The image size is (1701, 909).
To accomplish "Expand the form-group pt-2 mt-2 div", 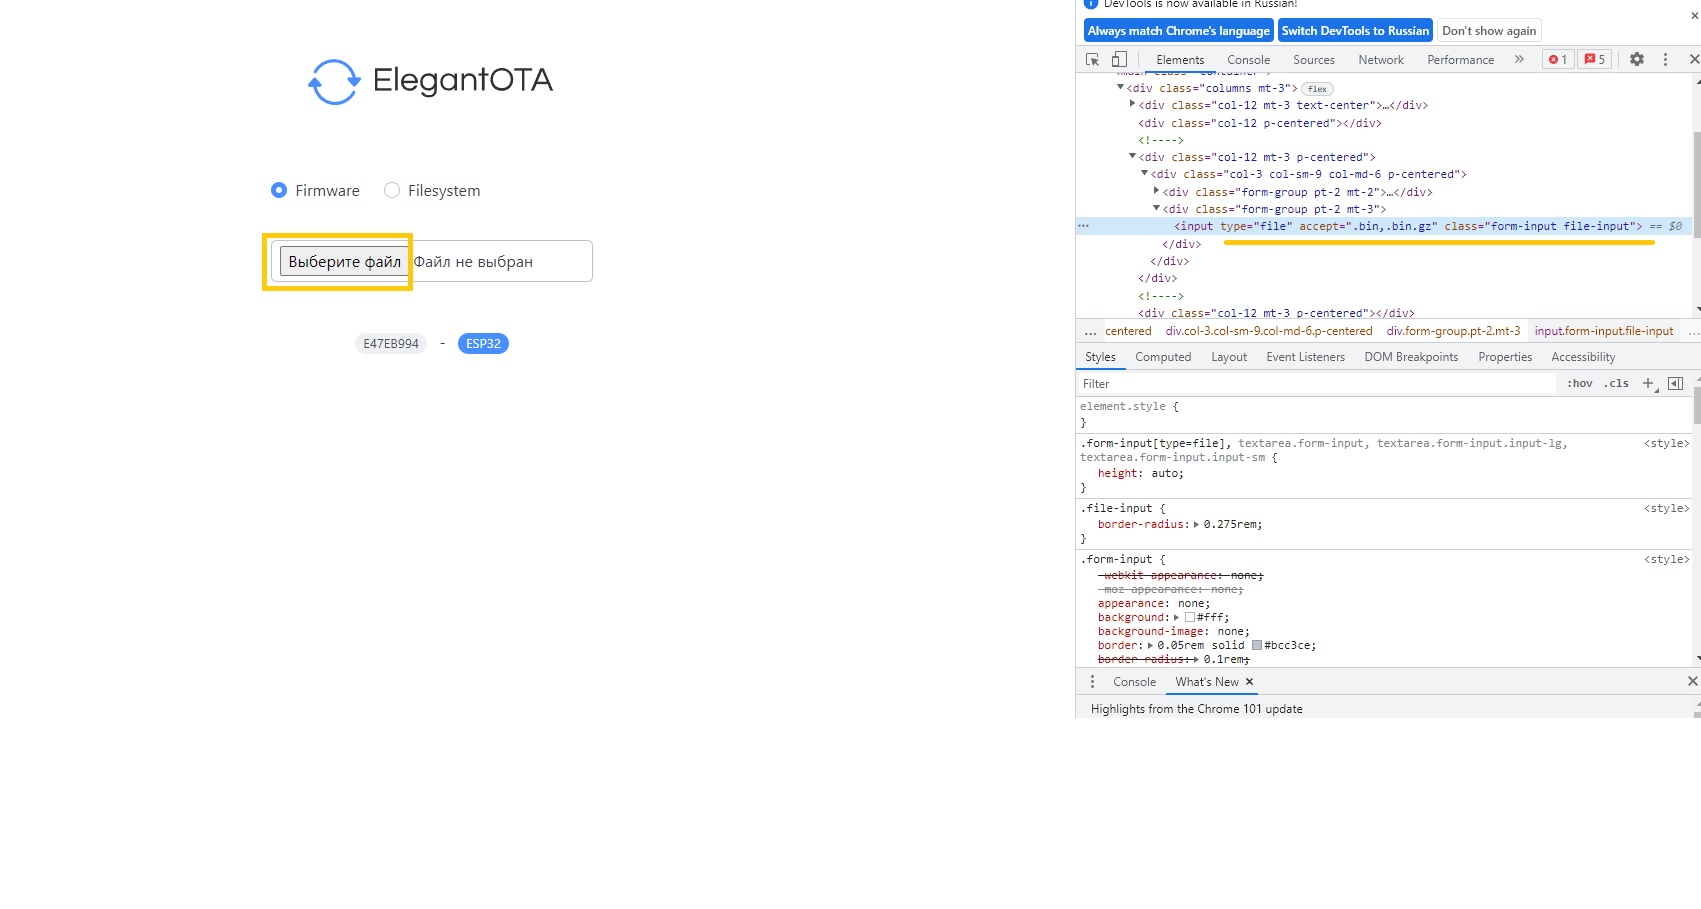I will 1156,191.
